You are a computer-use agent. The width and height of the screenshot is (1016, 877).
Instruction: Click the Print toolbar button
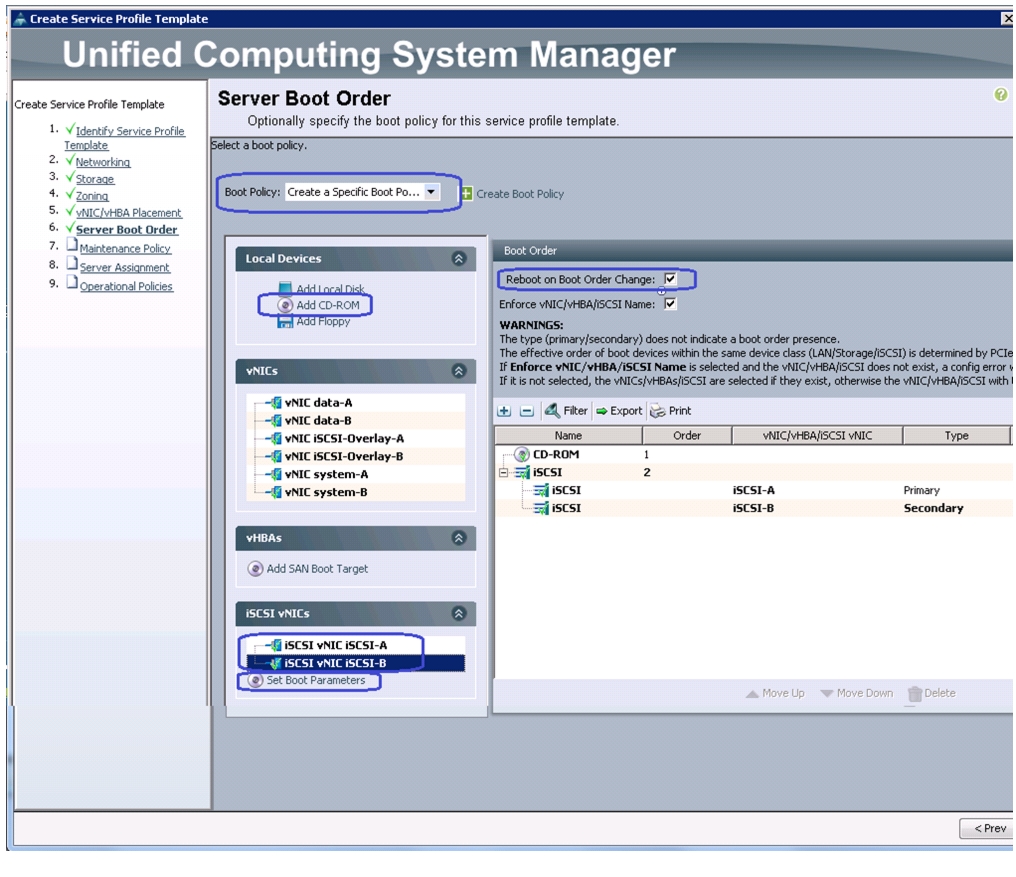tap(671, 411)
